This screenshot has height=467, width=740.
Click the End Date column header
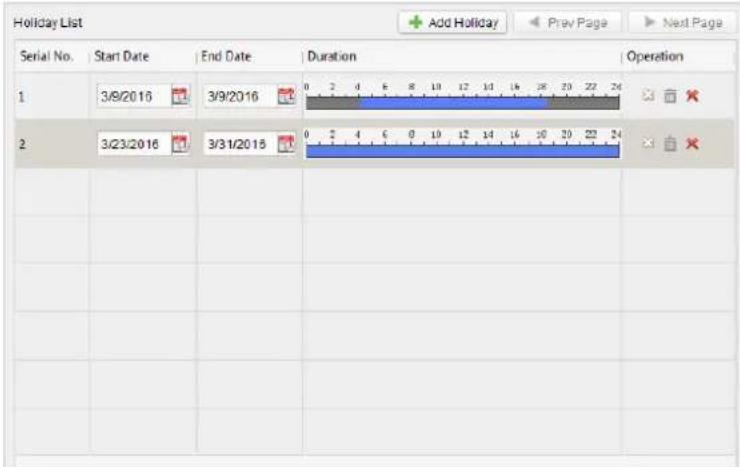tap(226, 56)
